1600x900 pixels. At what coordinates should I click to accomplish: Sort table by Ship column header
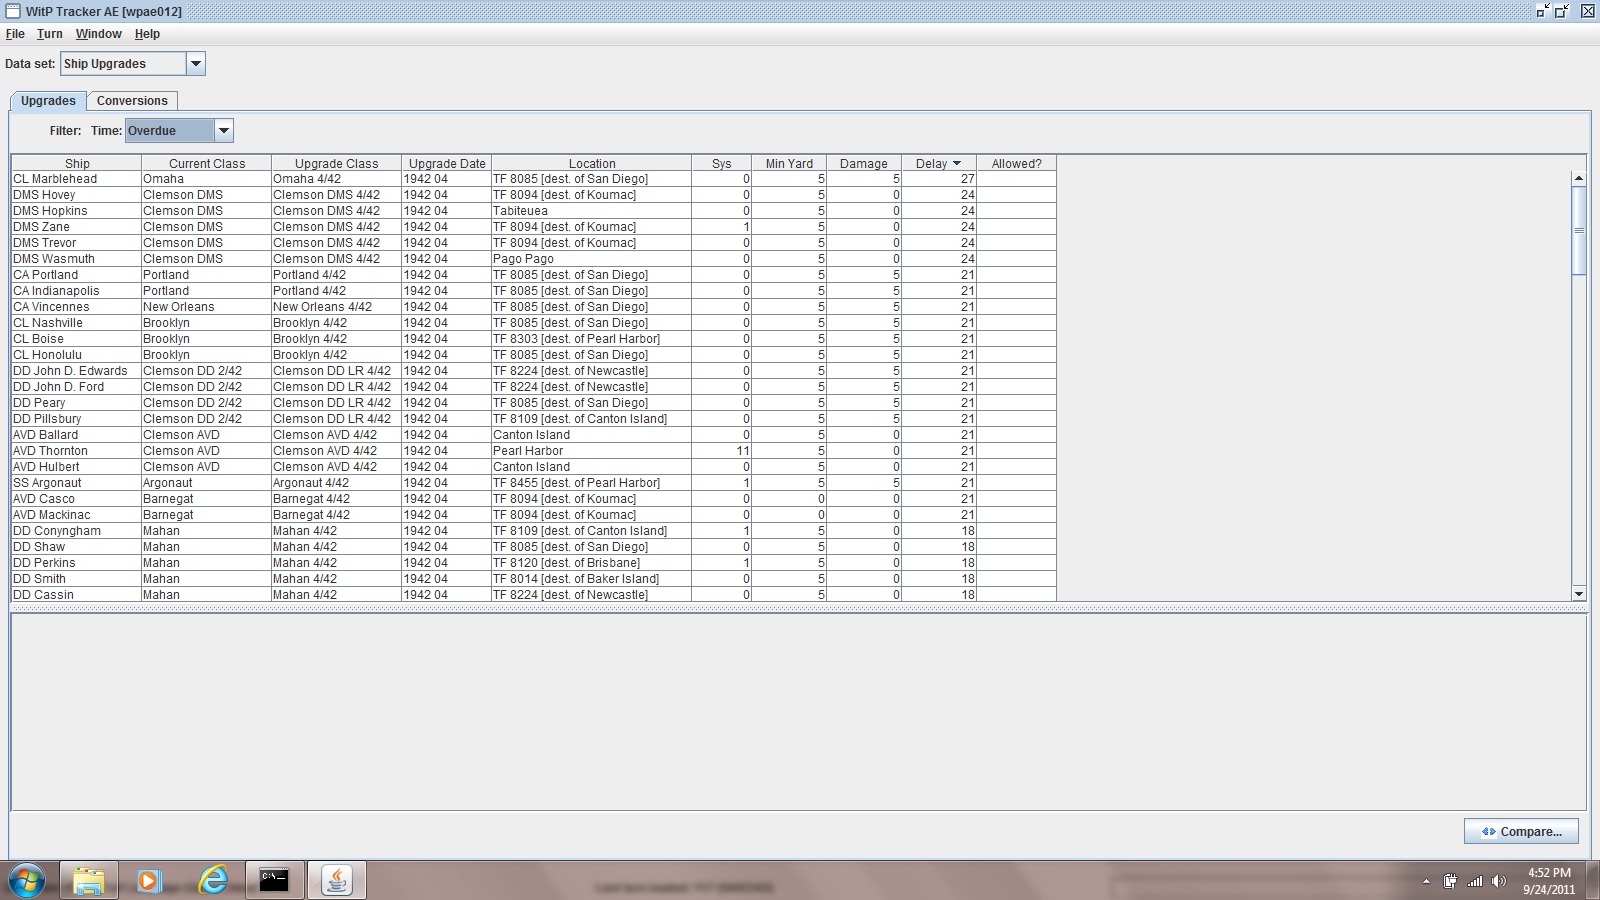pyautogui.click(x=77, y=163)
